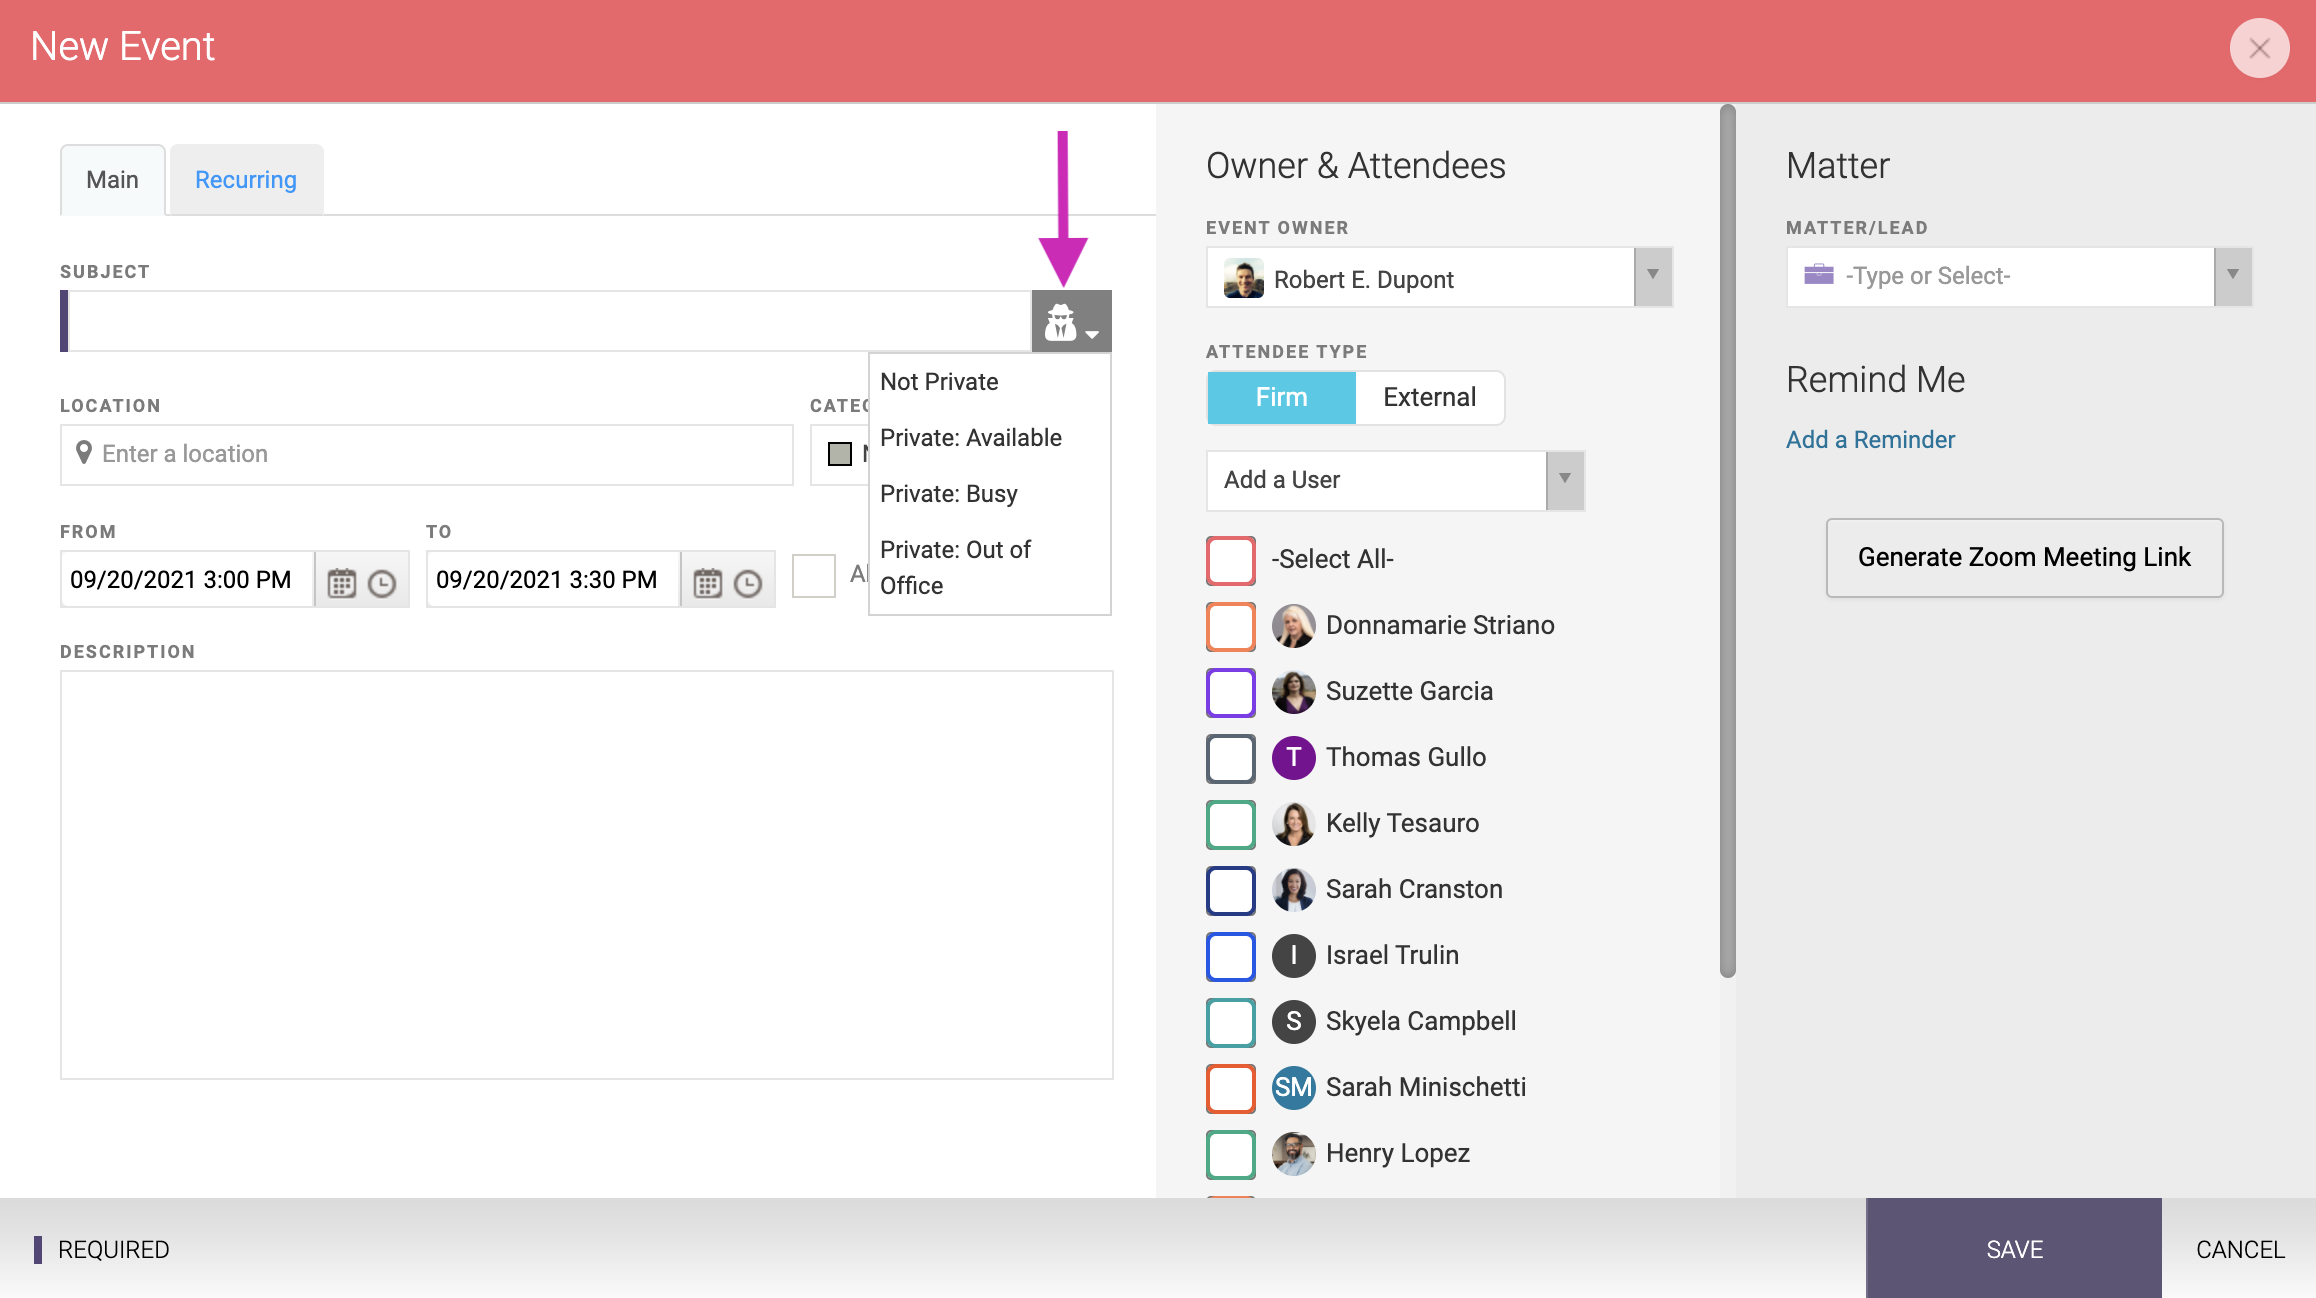Viewport: 2316px width, 1298px height.
Task: Click the briefcase icon in Matter field
Action: pyautogui.click(x=1819, y=275)
